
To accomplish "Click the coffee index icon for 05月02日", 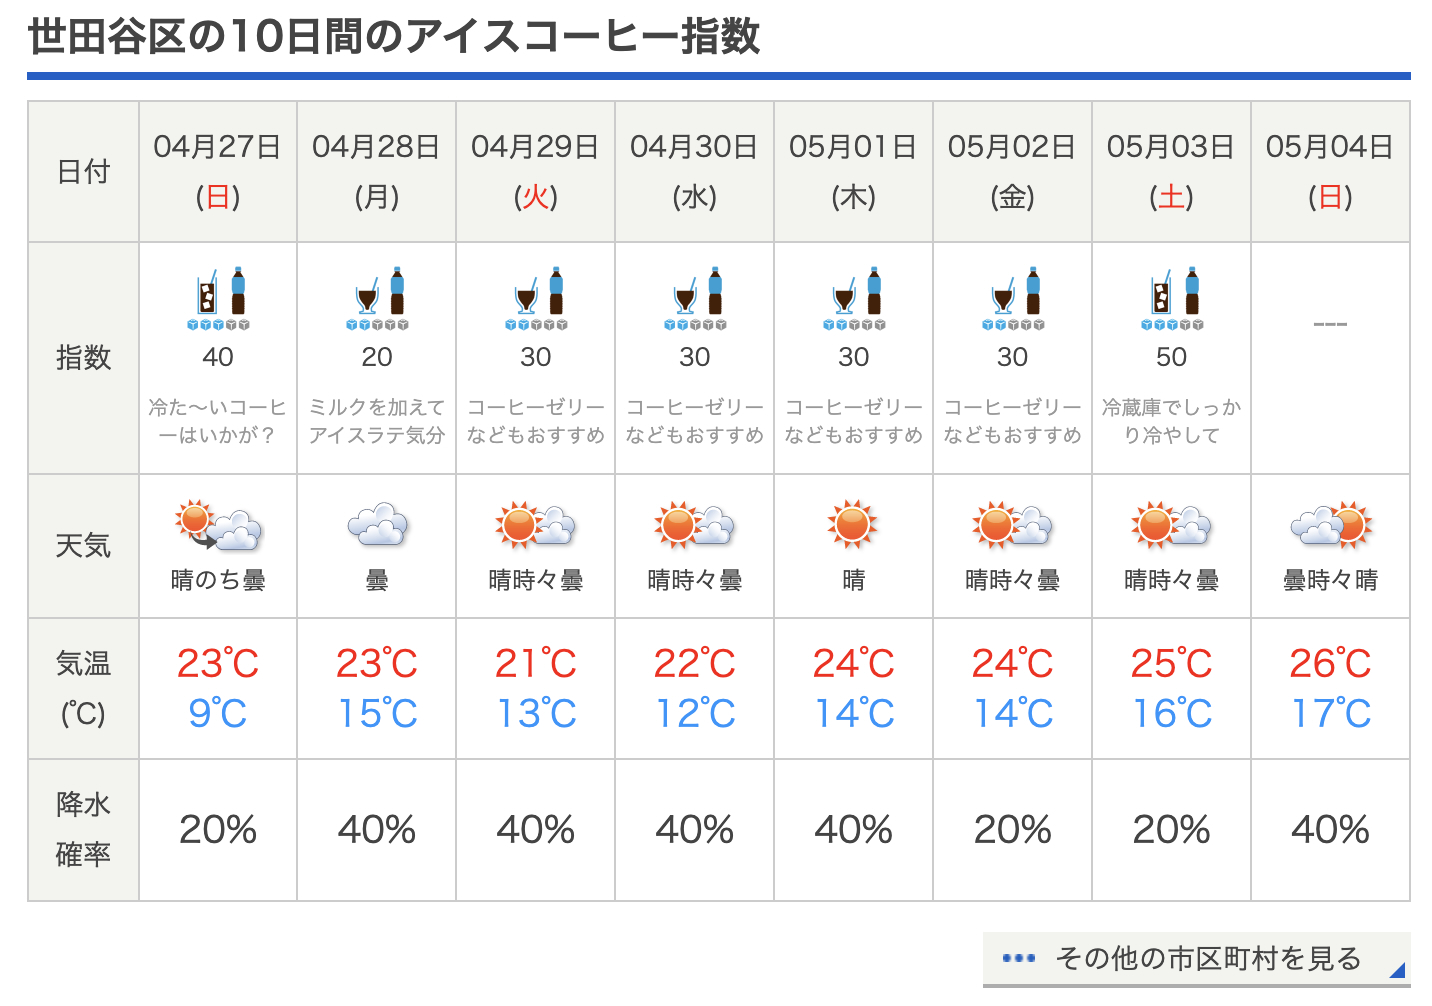I will point(1012,297).
